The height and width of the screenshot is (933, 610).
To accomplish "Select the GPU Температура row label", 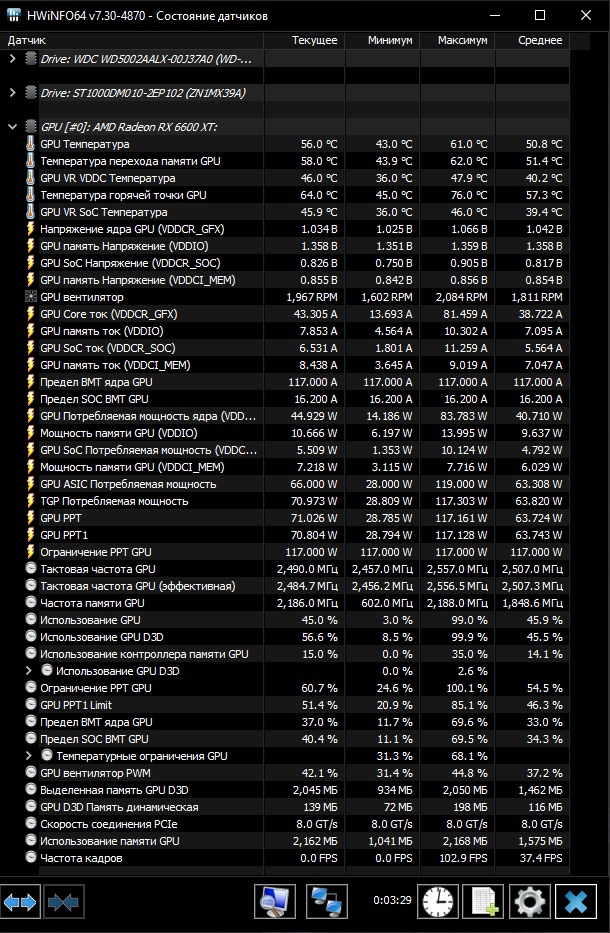I will point(85,144).
